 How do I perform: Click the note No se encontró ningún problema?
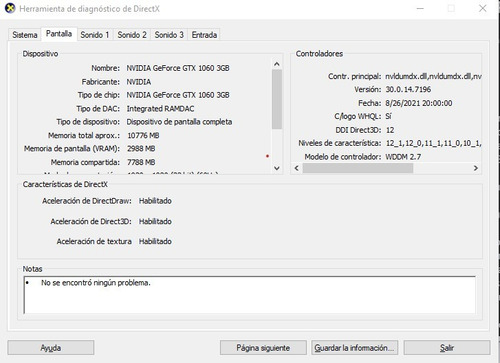tap(96, 283)
